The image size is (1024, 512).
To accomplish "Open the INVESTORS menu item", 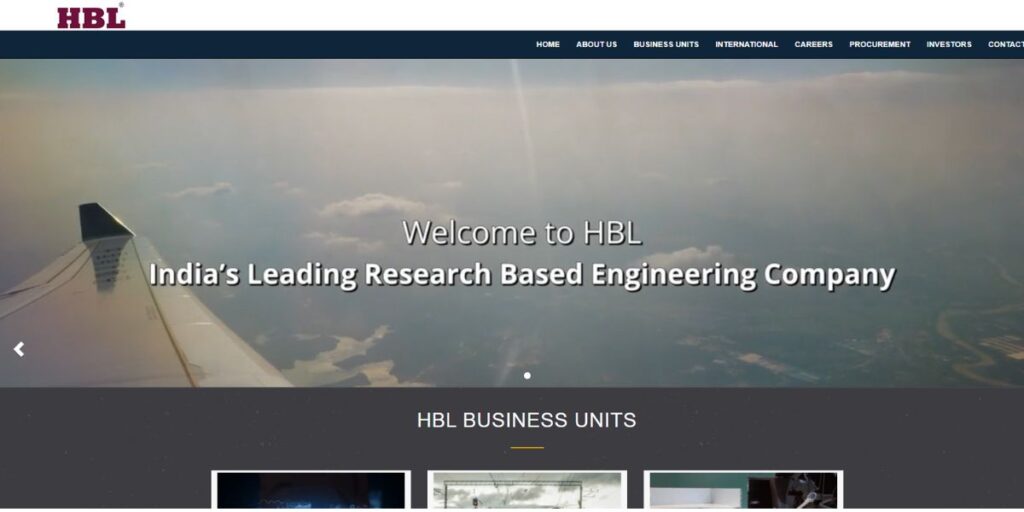I will tap(949, 44).
